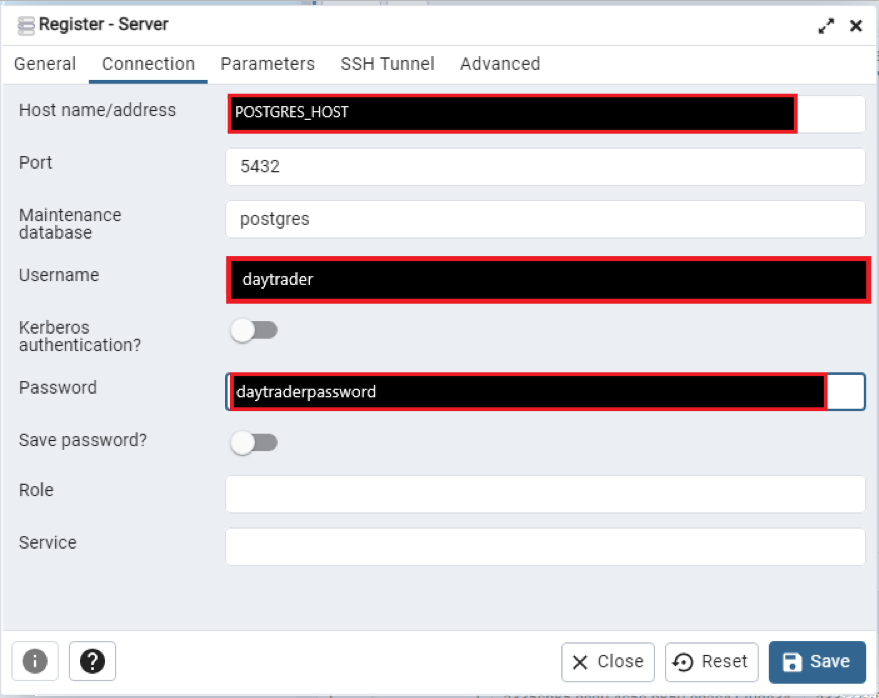Click the info icon button
Screen dimensions: 879x698
pos(35,661)
